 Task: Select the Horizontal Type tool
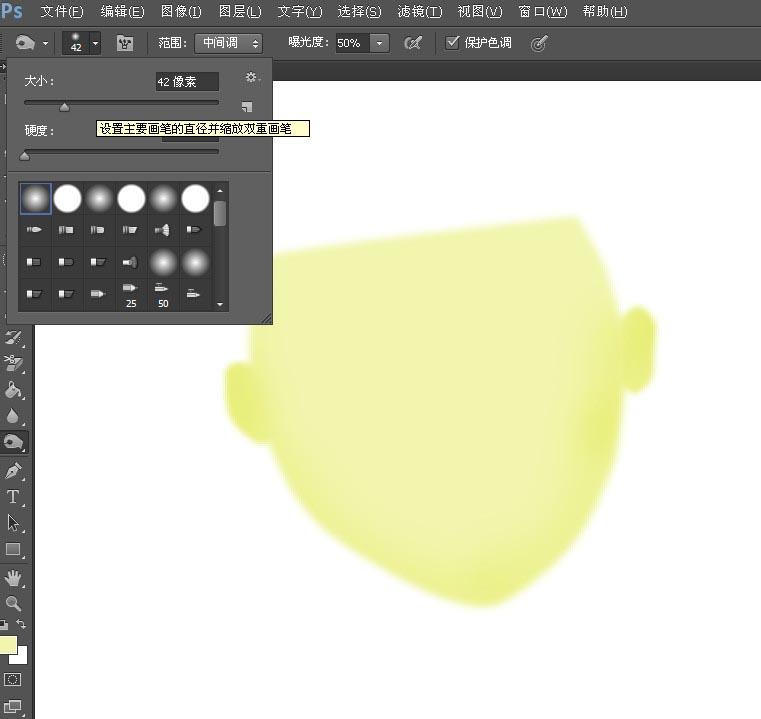coord(13,497)
